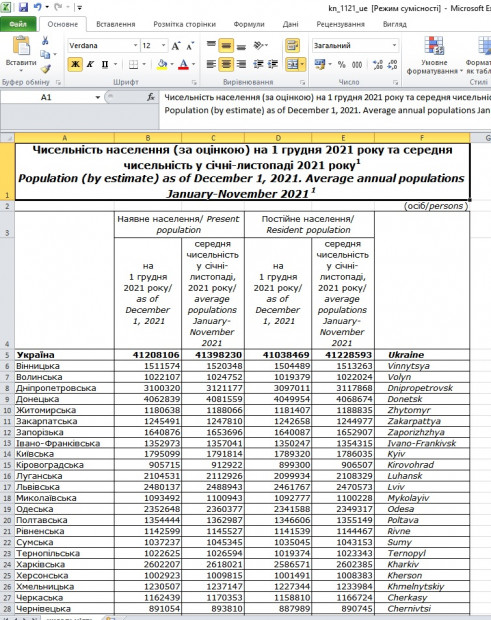Toggle bold Ж formatting
Viewport: 491px width, 620px height.
click(x=75, y=64)
